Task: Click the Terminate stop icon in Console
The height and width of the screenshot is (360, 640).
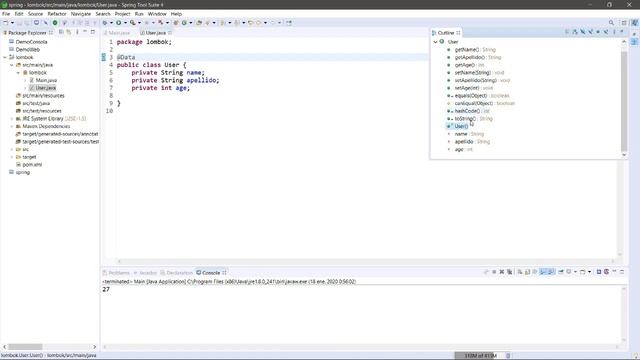Action: coord(494,272)
